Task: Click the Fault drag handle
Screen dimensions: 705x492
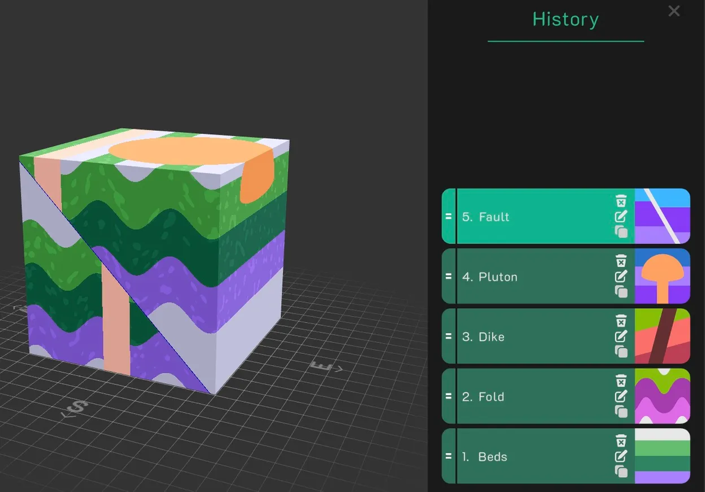Action: pos(448,216)
